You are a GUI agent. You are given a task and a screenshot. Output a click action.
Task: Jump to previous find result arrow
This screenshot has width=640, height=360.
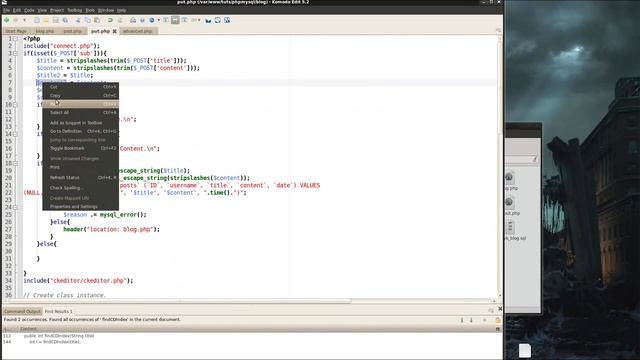point(462,320)
